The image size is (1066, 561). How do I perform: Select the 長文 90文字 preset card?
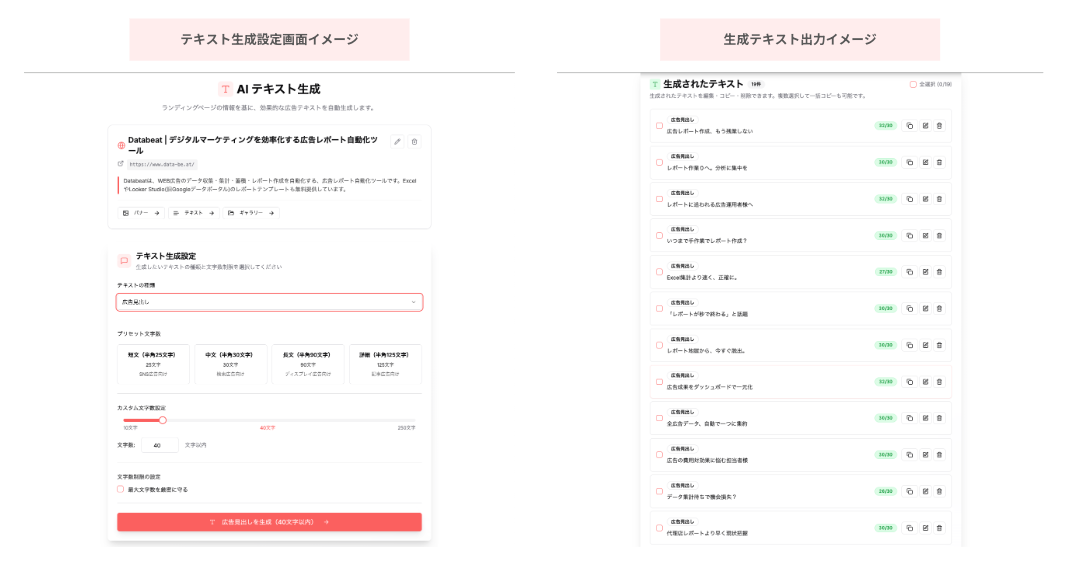(x=308, y=364)
